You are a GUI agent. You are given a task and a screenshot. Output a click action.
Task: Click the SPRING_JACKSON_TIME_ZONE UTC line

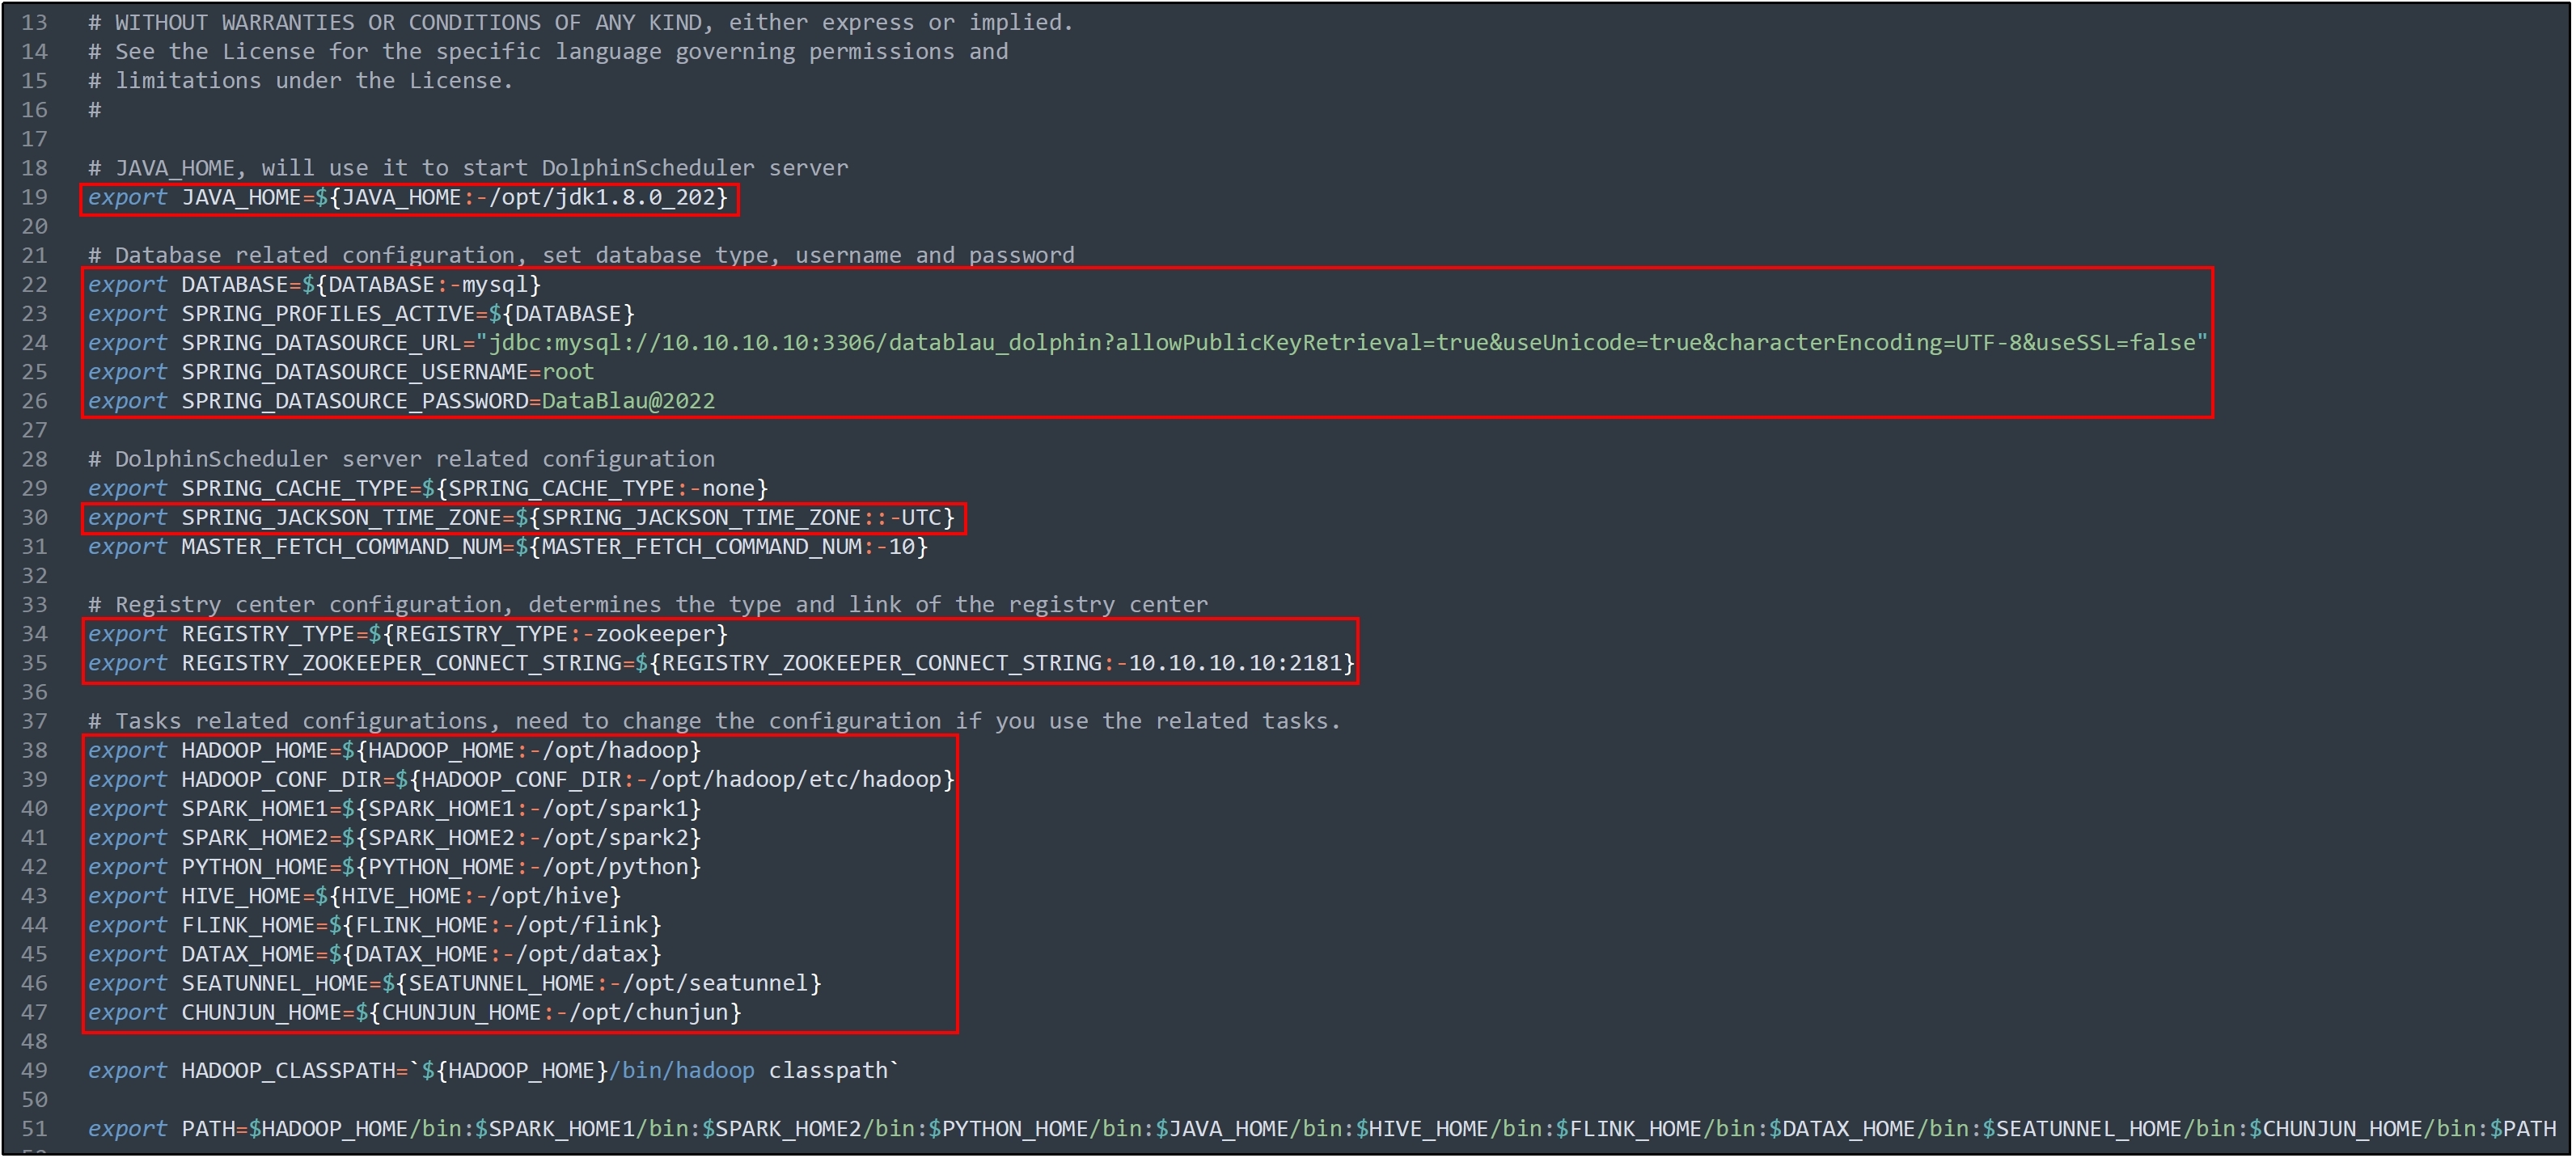[x=521, y=518]
